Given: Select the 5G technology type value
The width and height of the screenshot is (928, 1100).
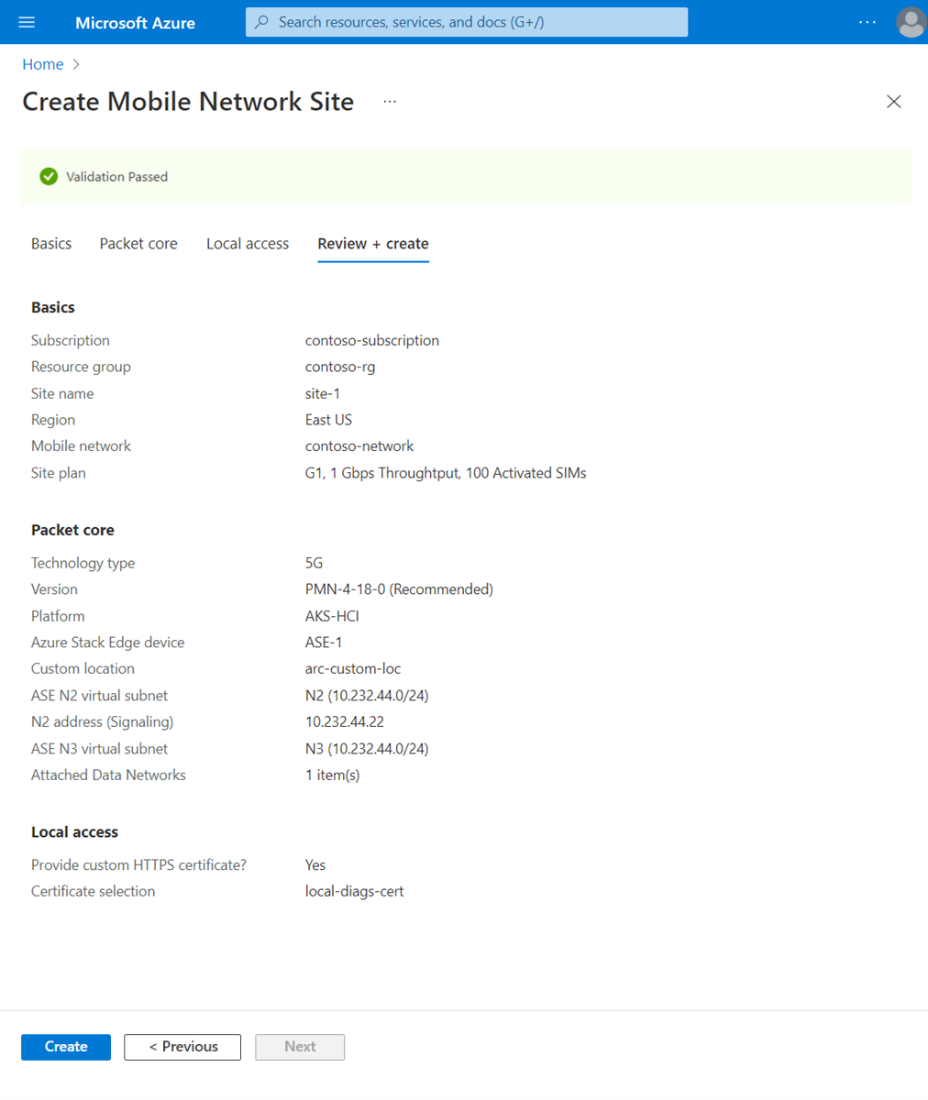Looking at the screenshot, I should coord(314,563).
